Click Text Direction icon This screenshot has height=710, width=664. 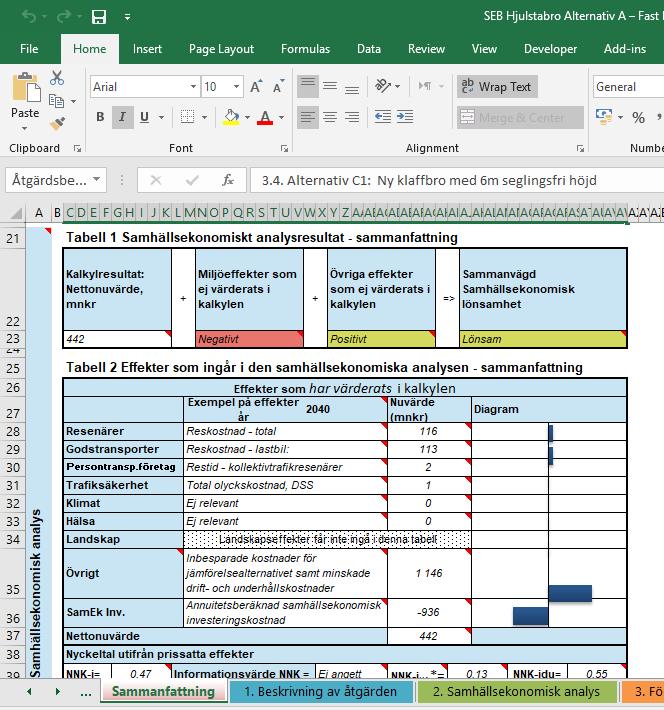click(x=425, y=86)
